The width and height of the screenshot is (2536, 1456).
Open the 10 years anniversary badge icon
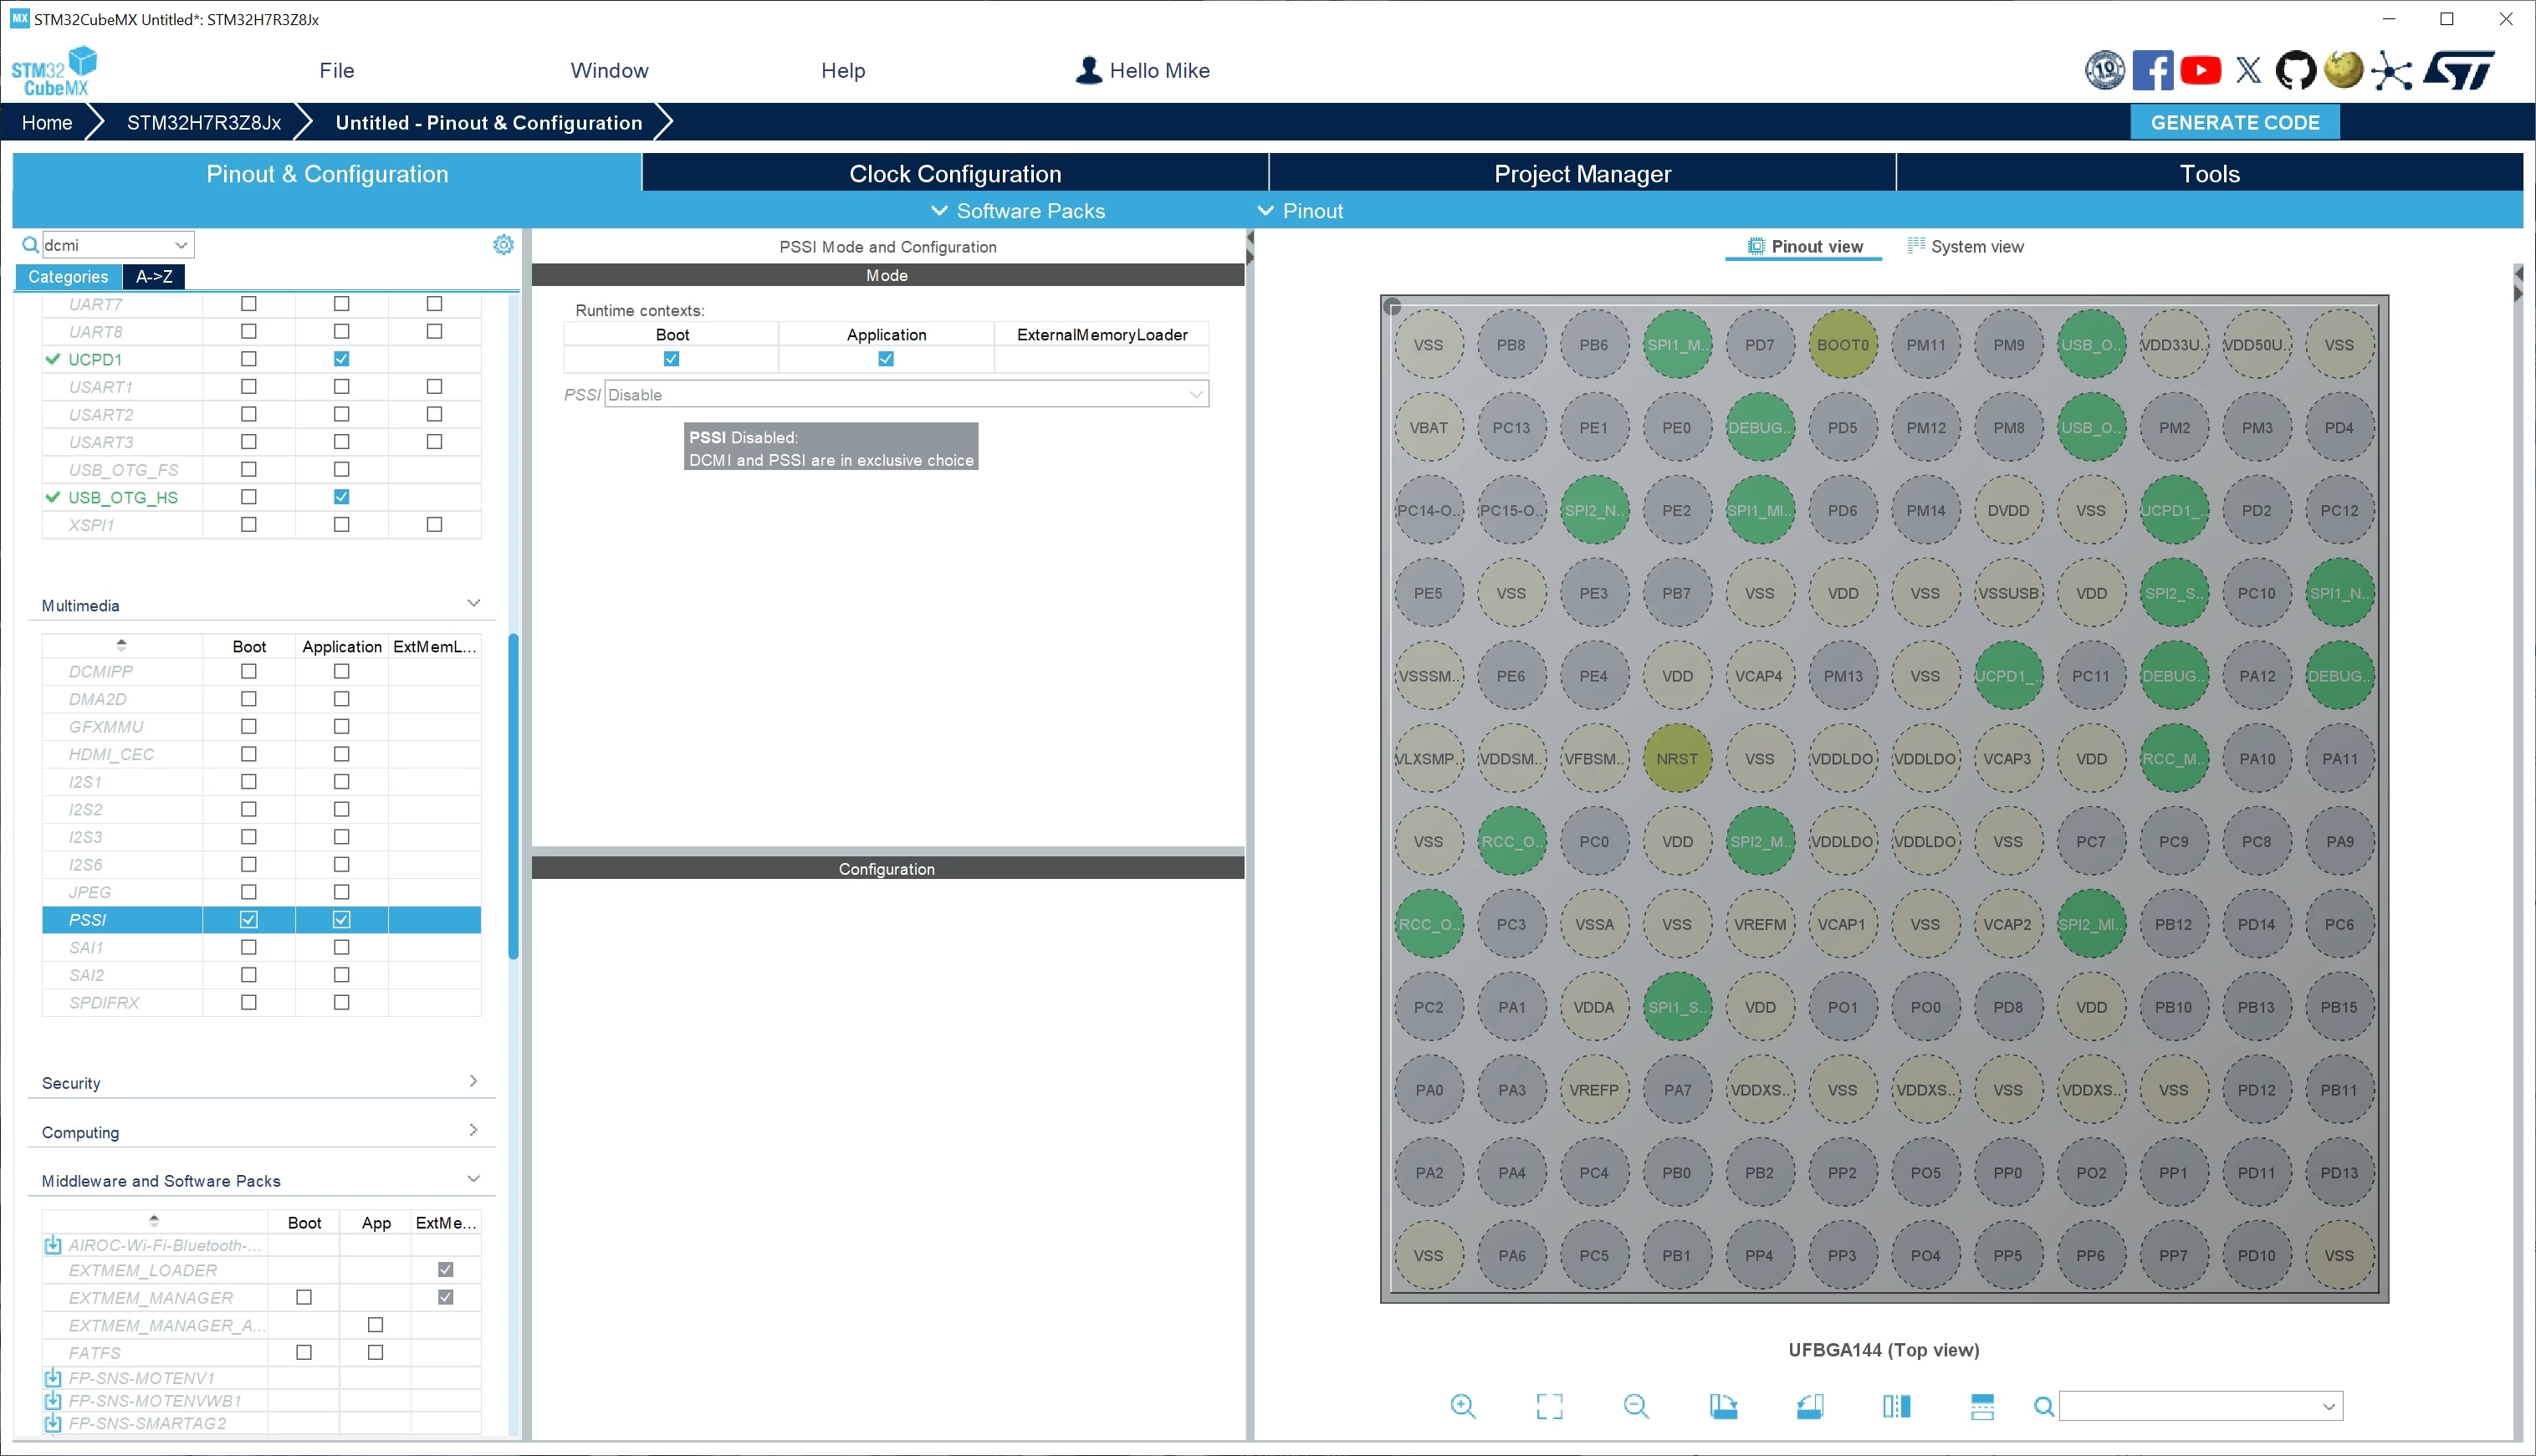2104,70
